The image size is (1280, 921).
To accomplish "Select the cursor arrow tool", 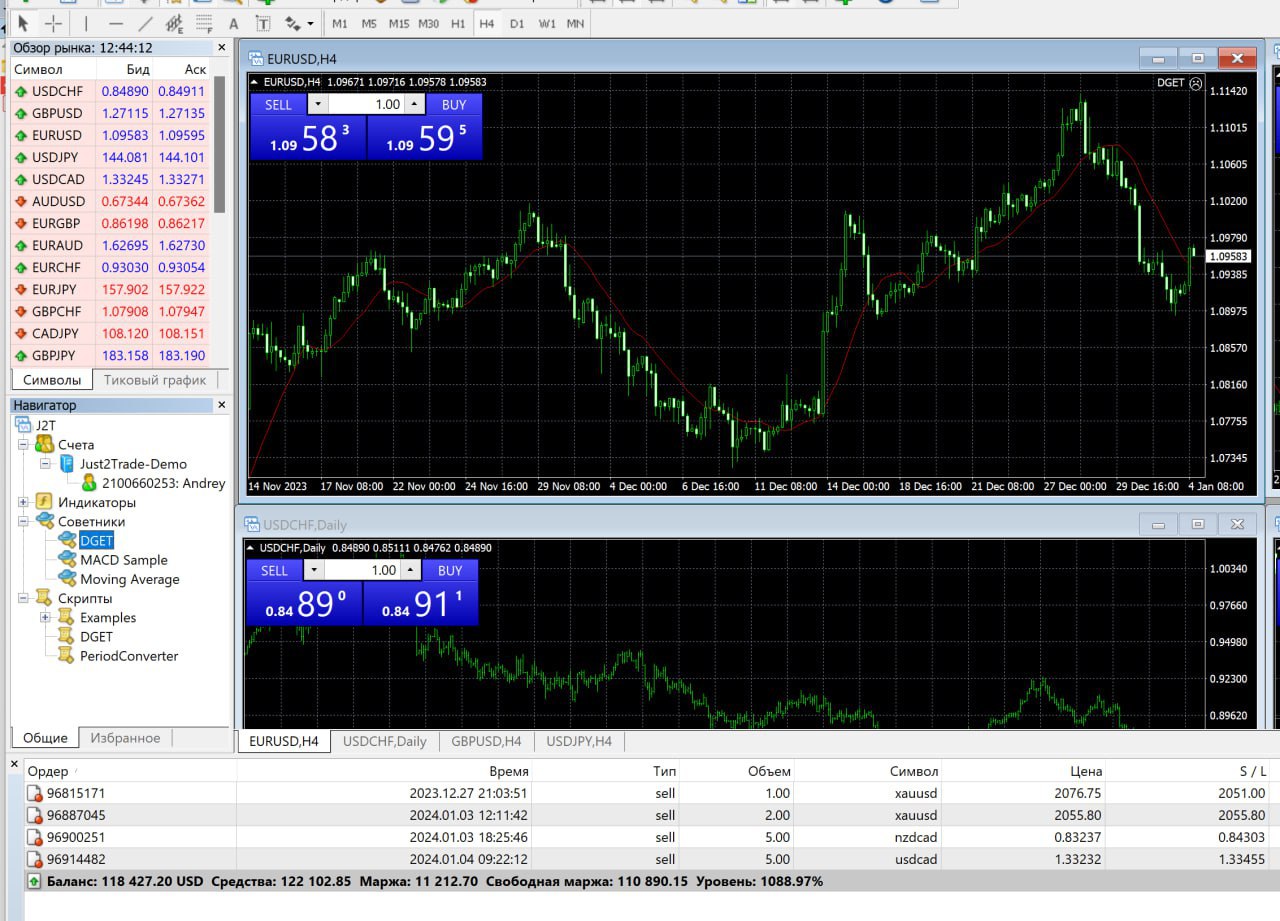I will 24,23.
